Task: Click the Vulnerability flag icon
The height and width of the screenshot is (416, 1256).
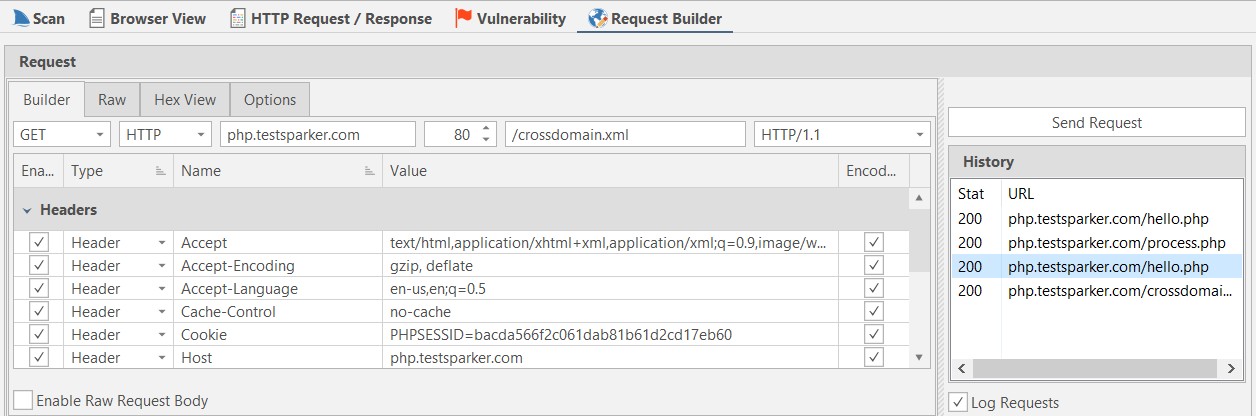Action: pyautogui.click(x=463, y=18)
